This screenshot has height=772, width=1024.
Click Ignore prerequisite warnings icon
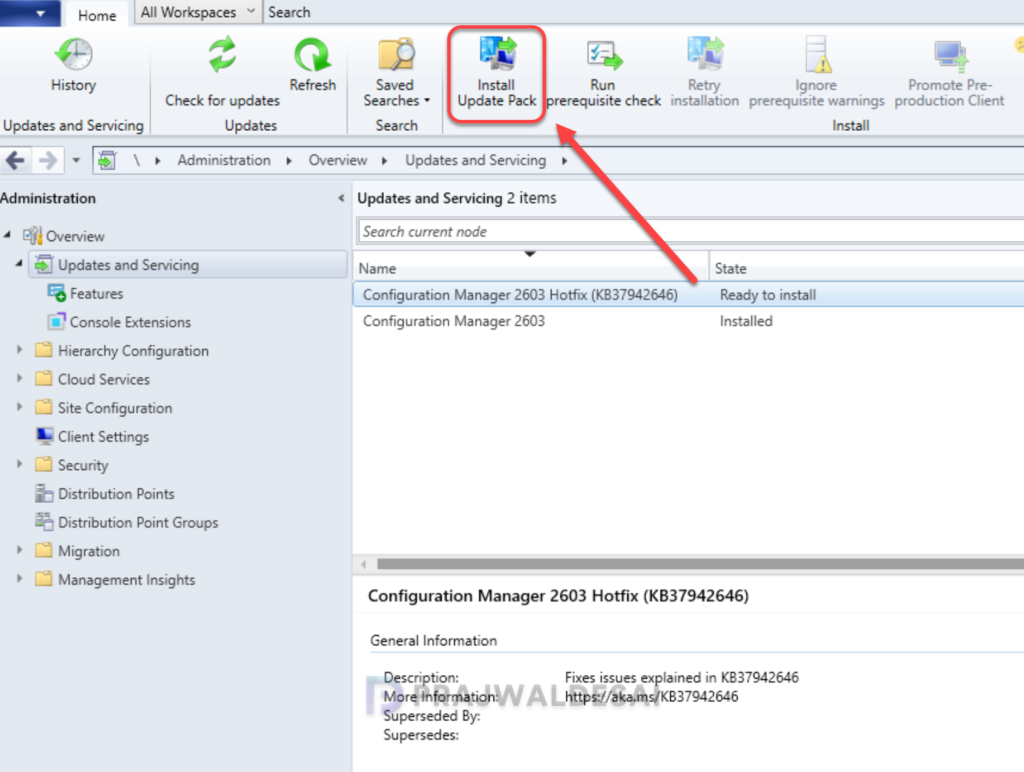[816, 54]
